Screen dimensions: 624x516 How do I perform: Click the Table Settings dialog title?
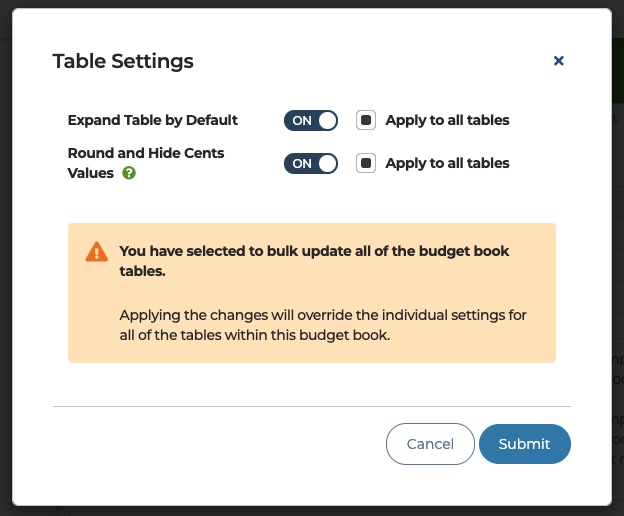tap(123, 61)
